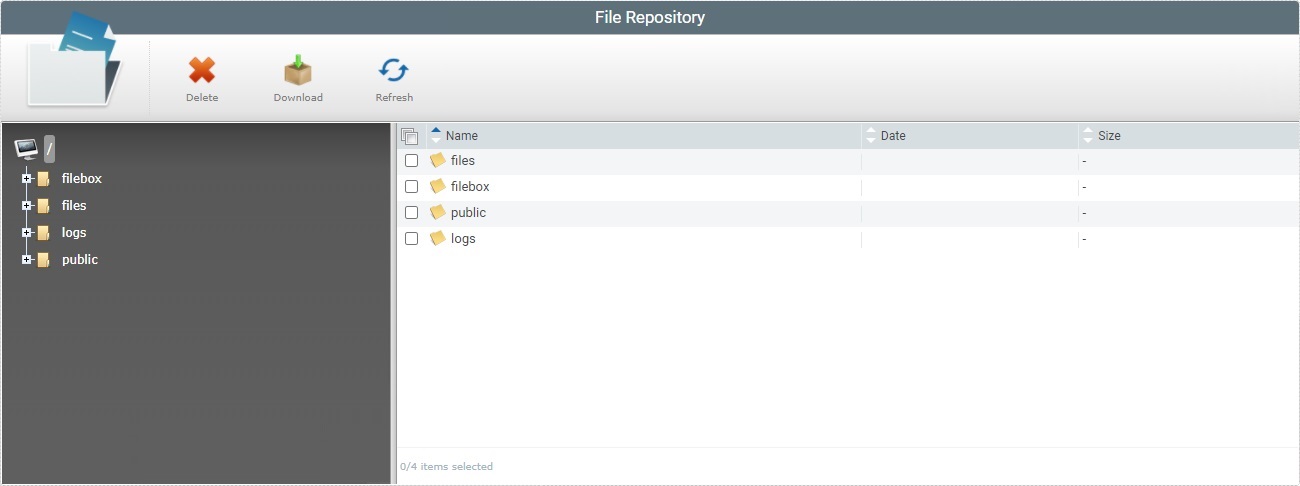This screenshot has height=486, width=1300.
Task: Click the size dash in files row
Action: point(1084,161)
